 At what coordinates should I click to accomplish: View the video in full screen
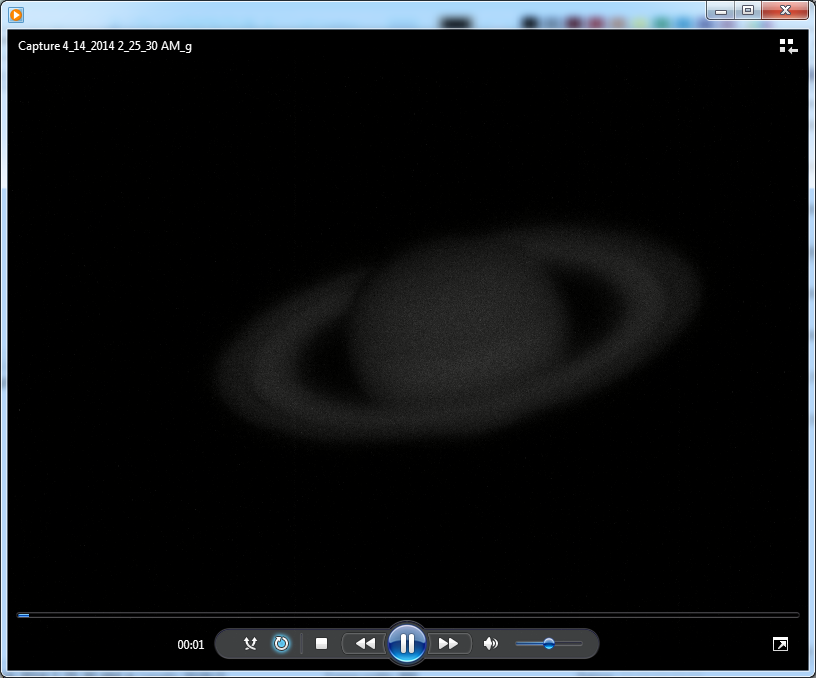pos(780,644)
